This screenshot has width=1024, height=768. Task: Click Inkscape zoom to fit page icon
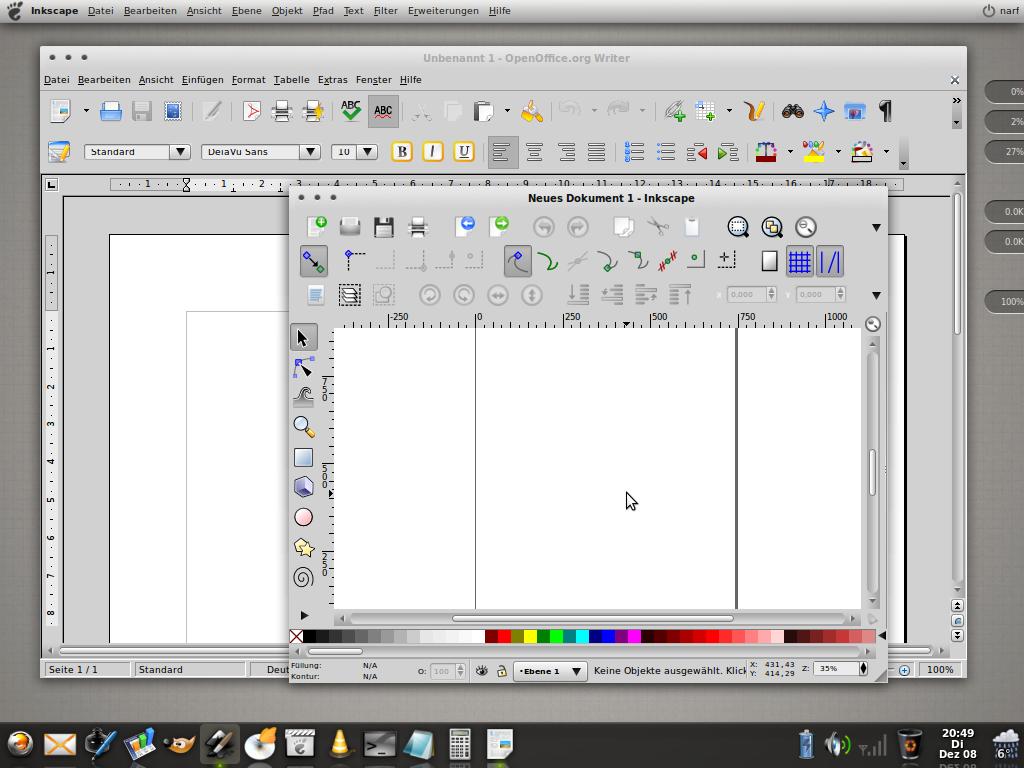(806, 227)
